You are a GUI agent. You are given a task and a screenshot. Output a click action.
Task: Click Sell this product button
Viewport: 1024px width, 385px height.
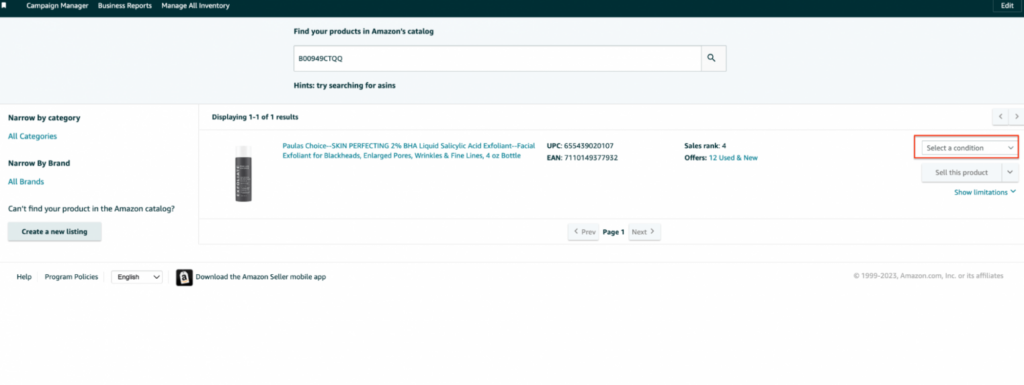(x=961, y=173)
